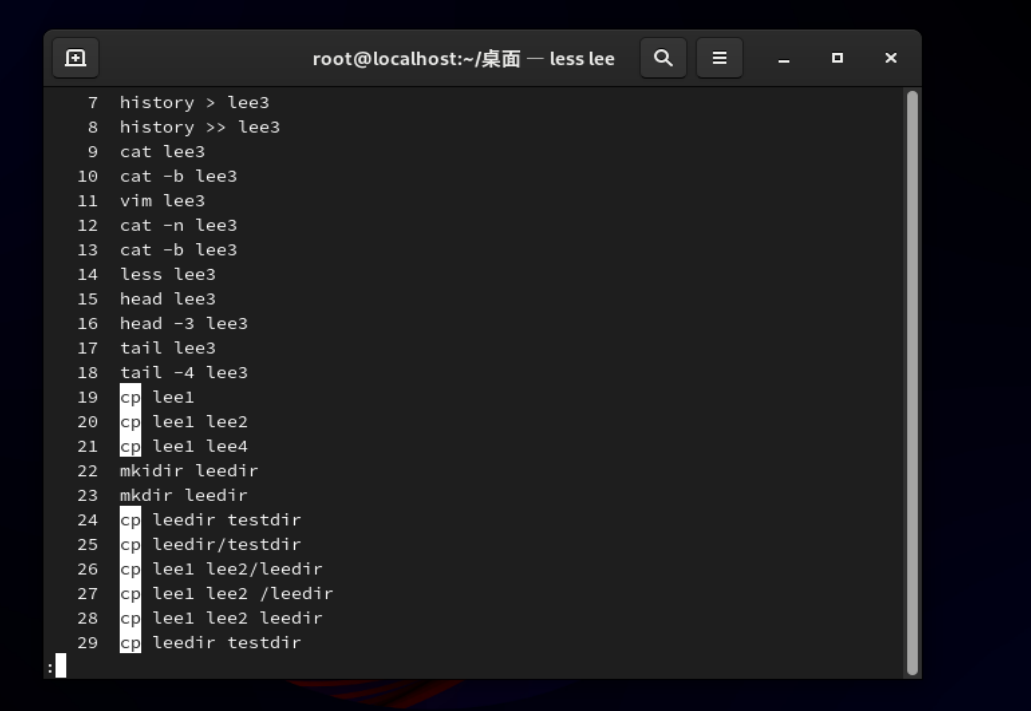The image size is (1031, 711).
Task: Select line 22 'mkidir leedir'
Action: point(189,471)
